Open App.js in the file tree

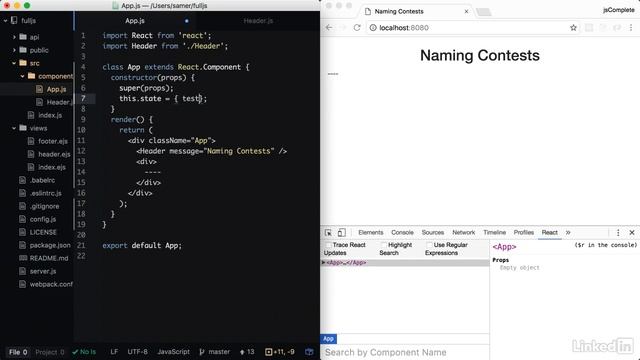tap(56, 89)
